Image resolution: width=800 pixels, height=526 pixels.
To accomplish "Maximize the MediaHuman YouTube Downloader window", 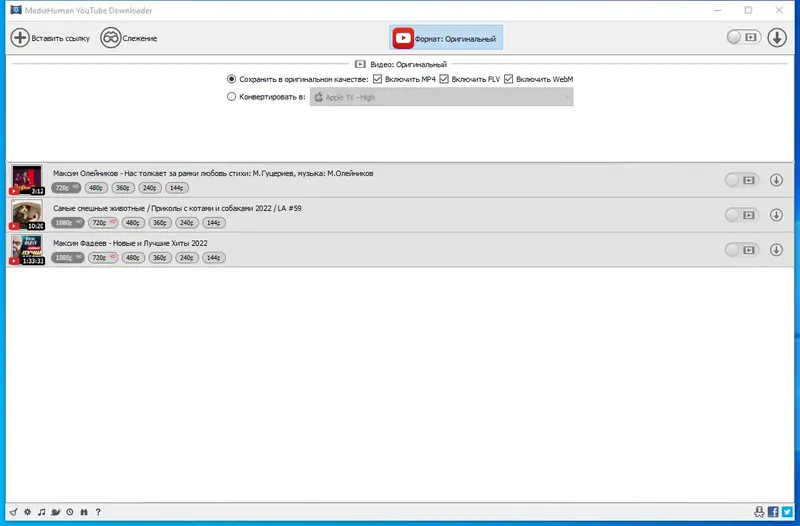I will (748, 10).
